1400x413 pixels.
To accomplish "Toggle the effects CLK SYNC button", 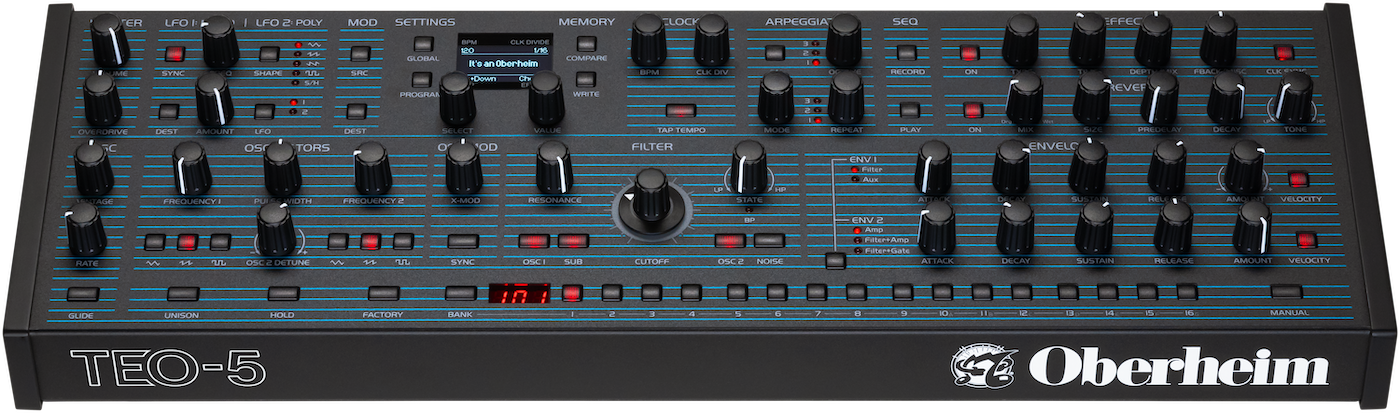I will (x=1283, y=53).
